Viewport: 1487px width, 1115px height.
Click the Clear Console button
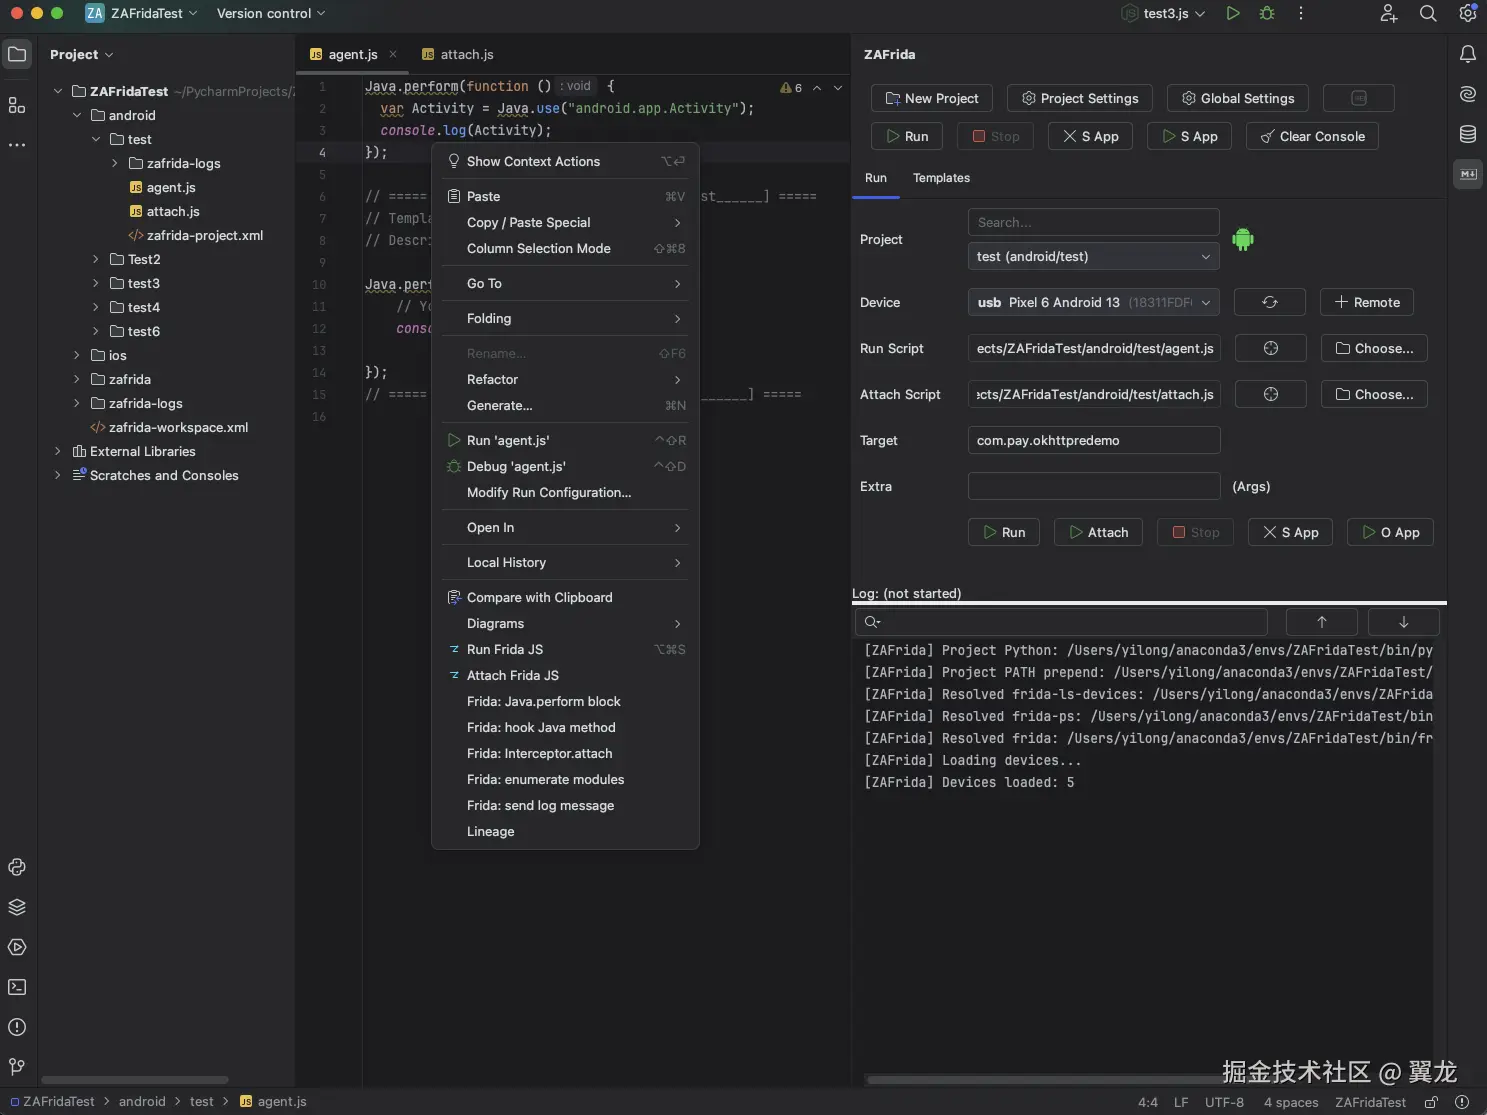click(1311, 136)
